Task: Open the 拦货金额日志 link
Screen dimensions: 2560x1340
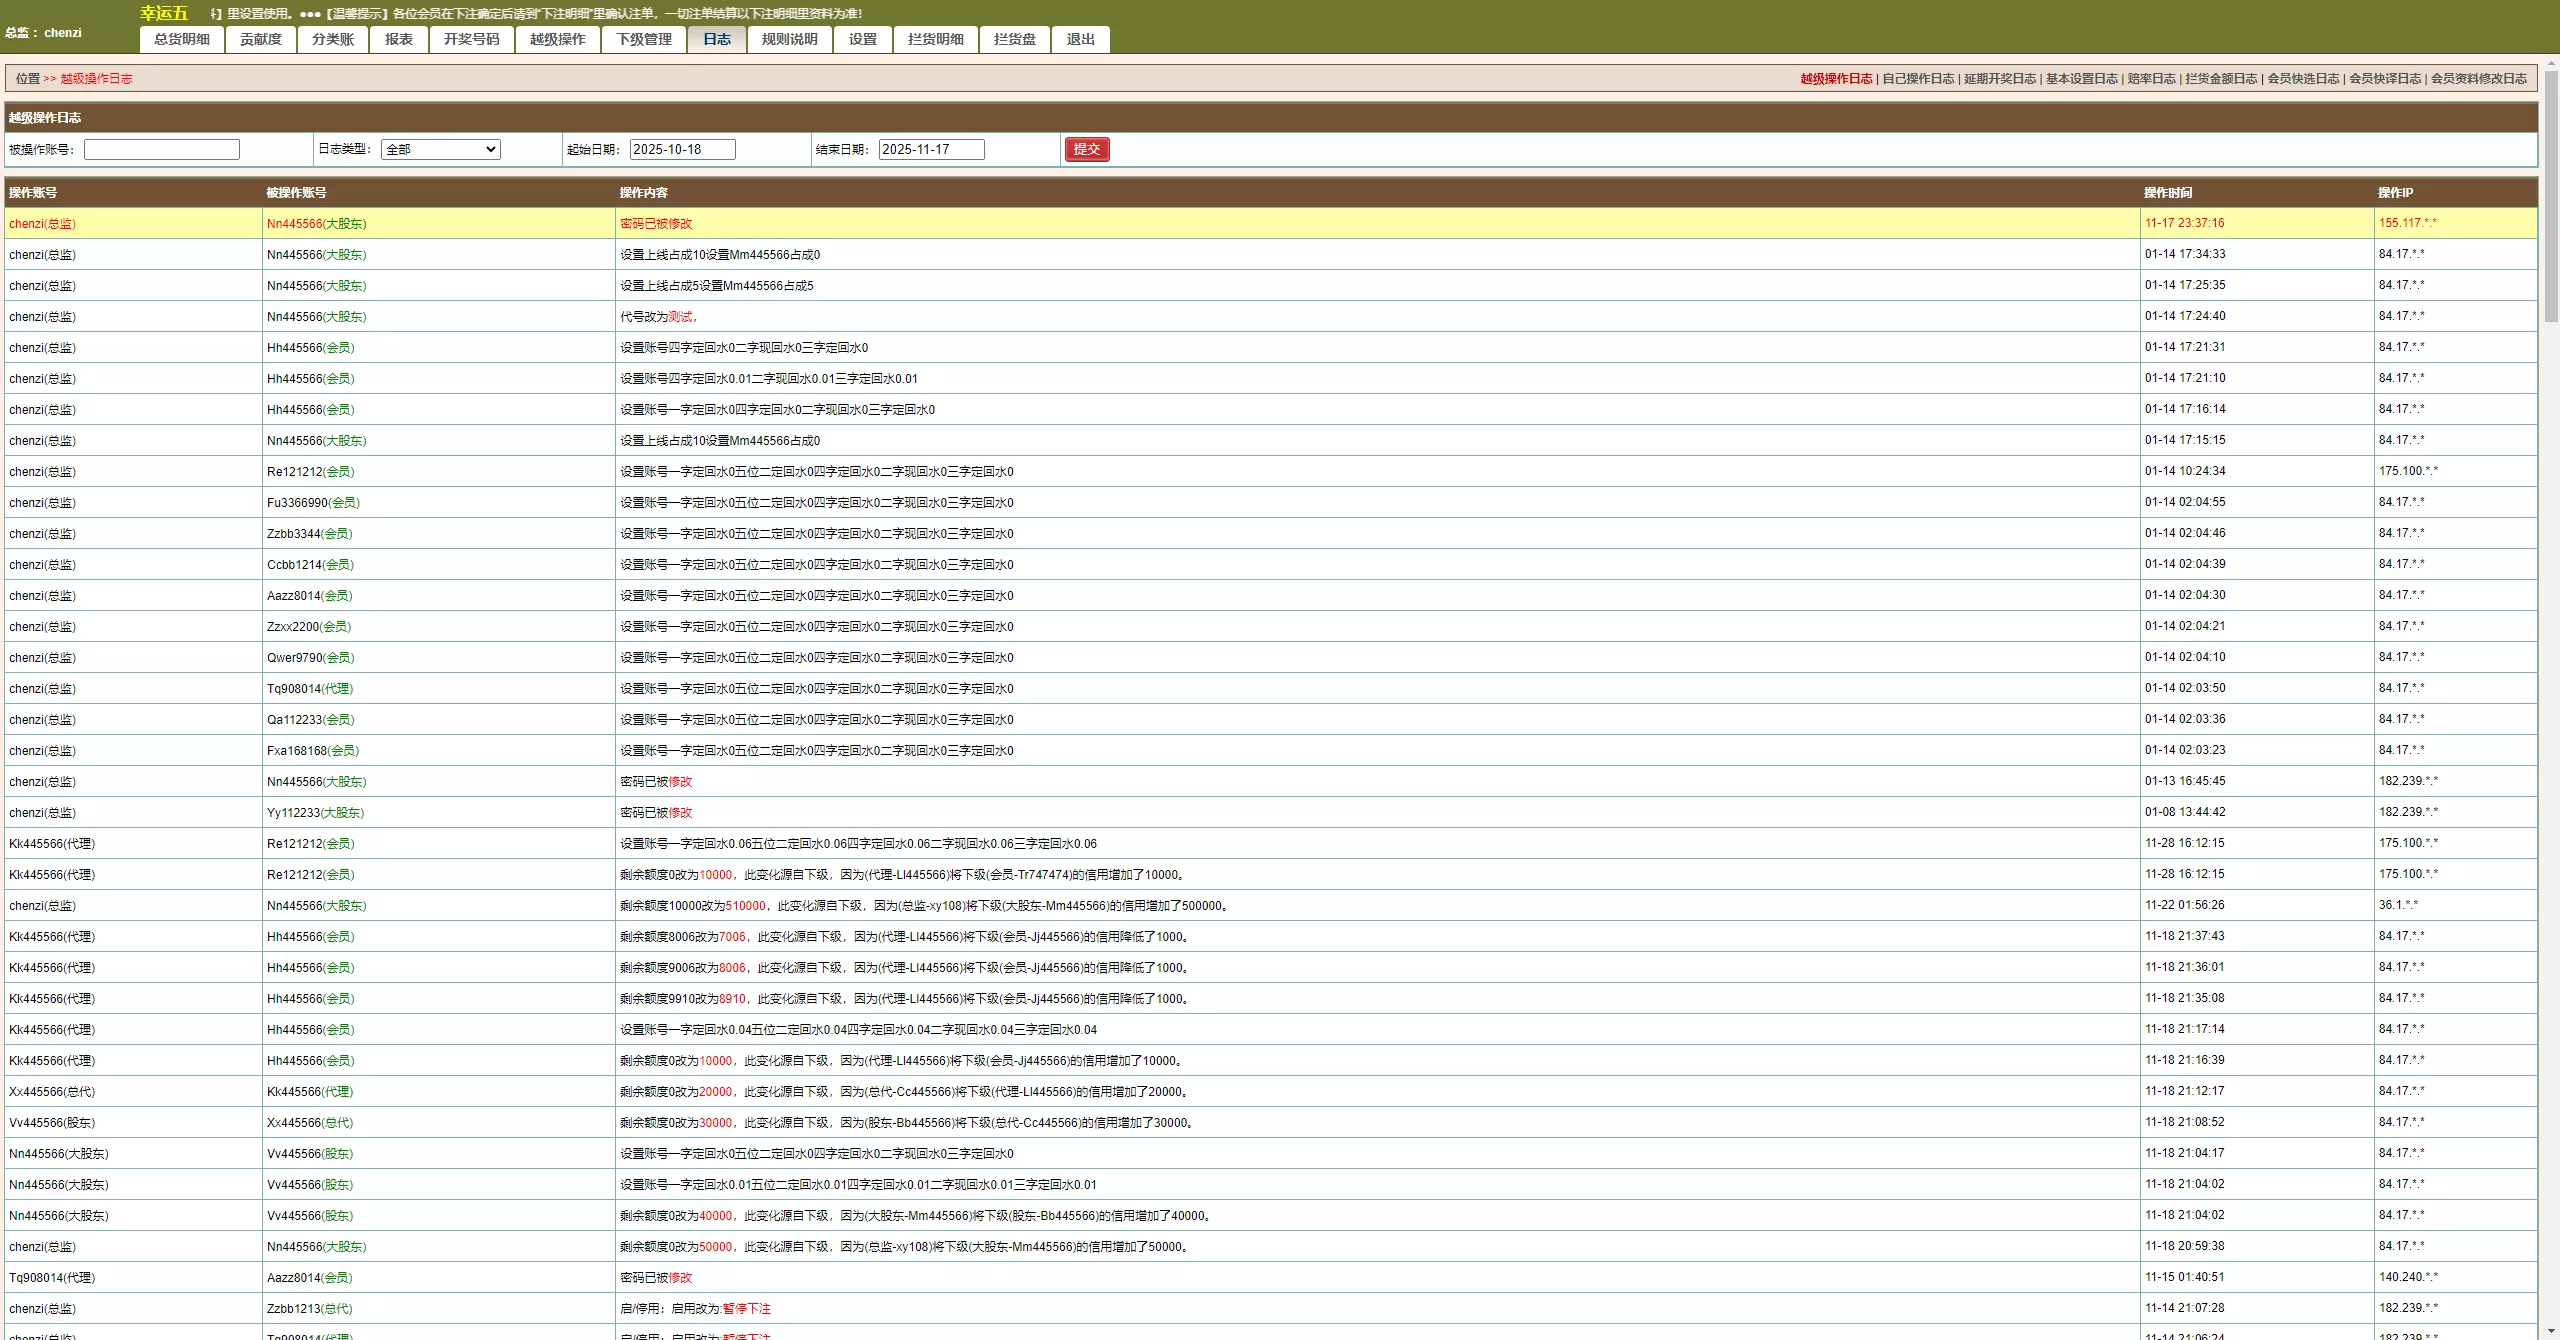Action: click(2221, 78)
